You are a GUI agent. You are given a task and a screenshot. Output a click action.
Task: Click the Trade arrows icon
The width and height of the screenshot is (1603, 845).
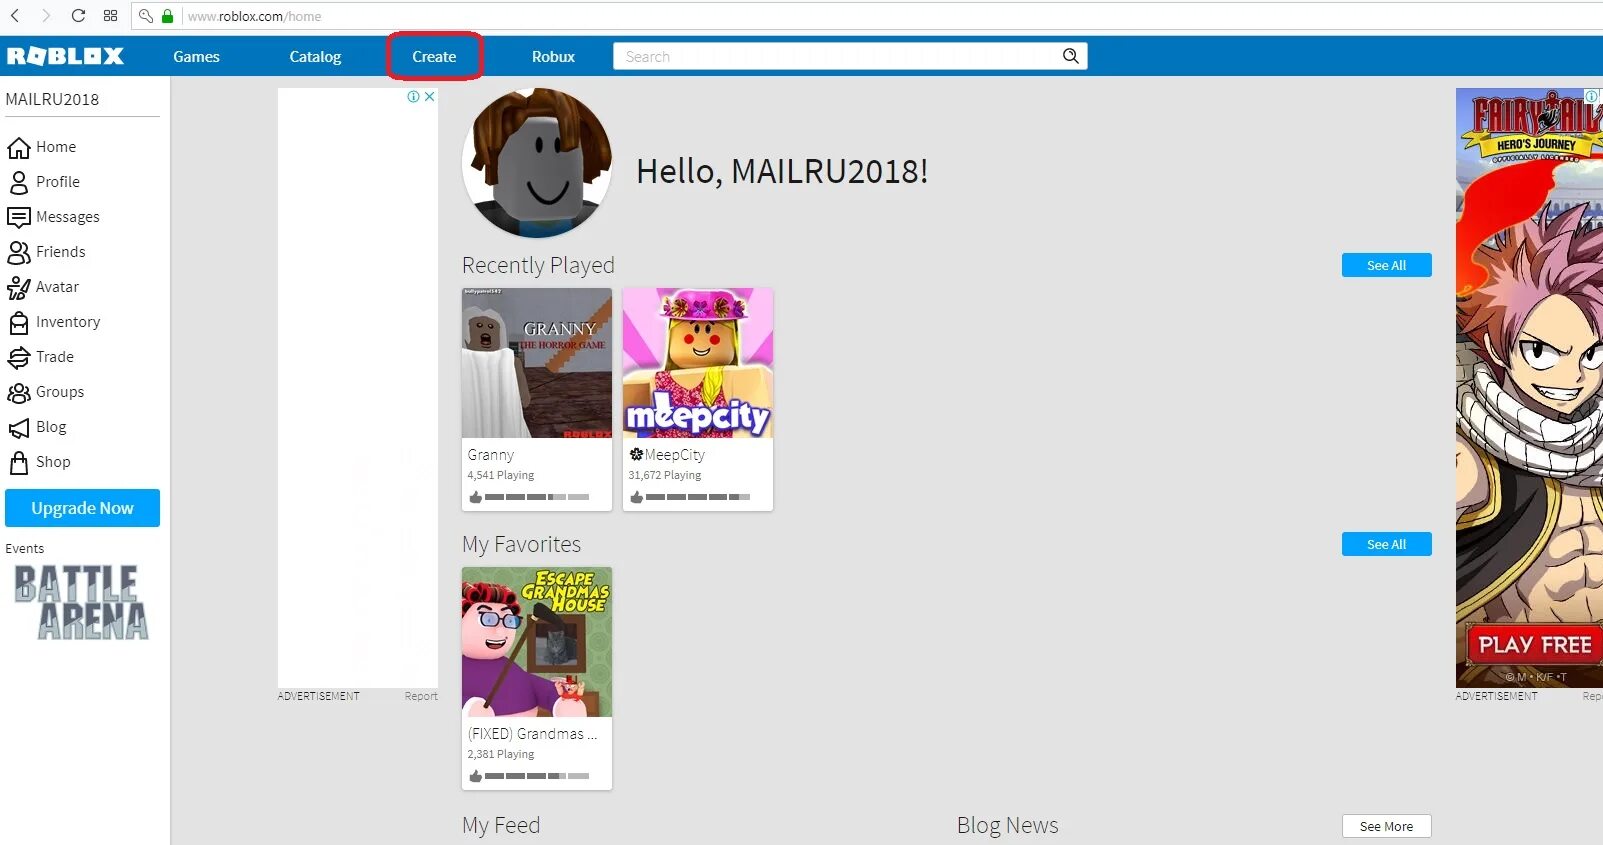click(x=18, y=358)
